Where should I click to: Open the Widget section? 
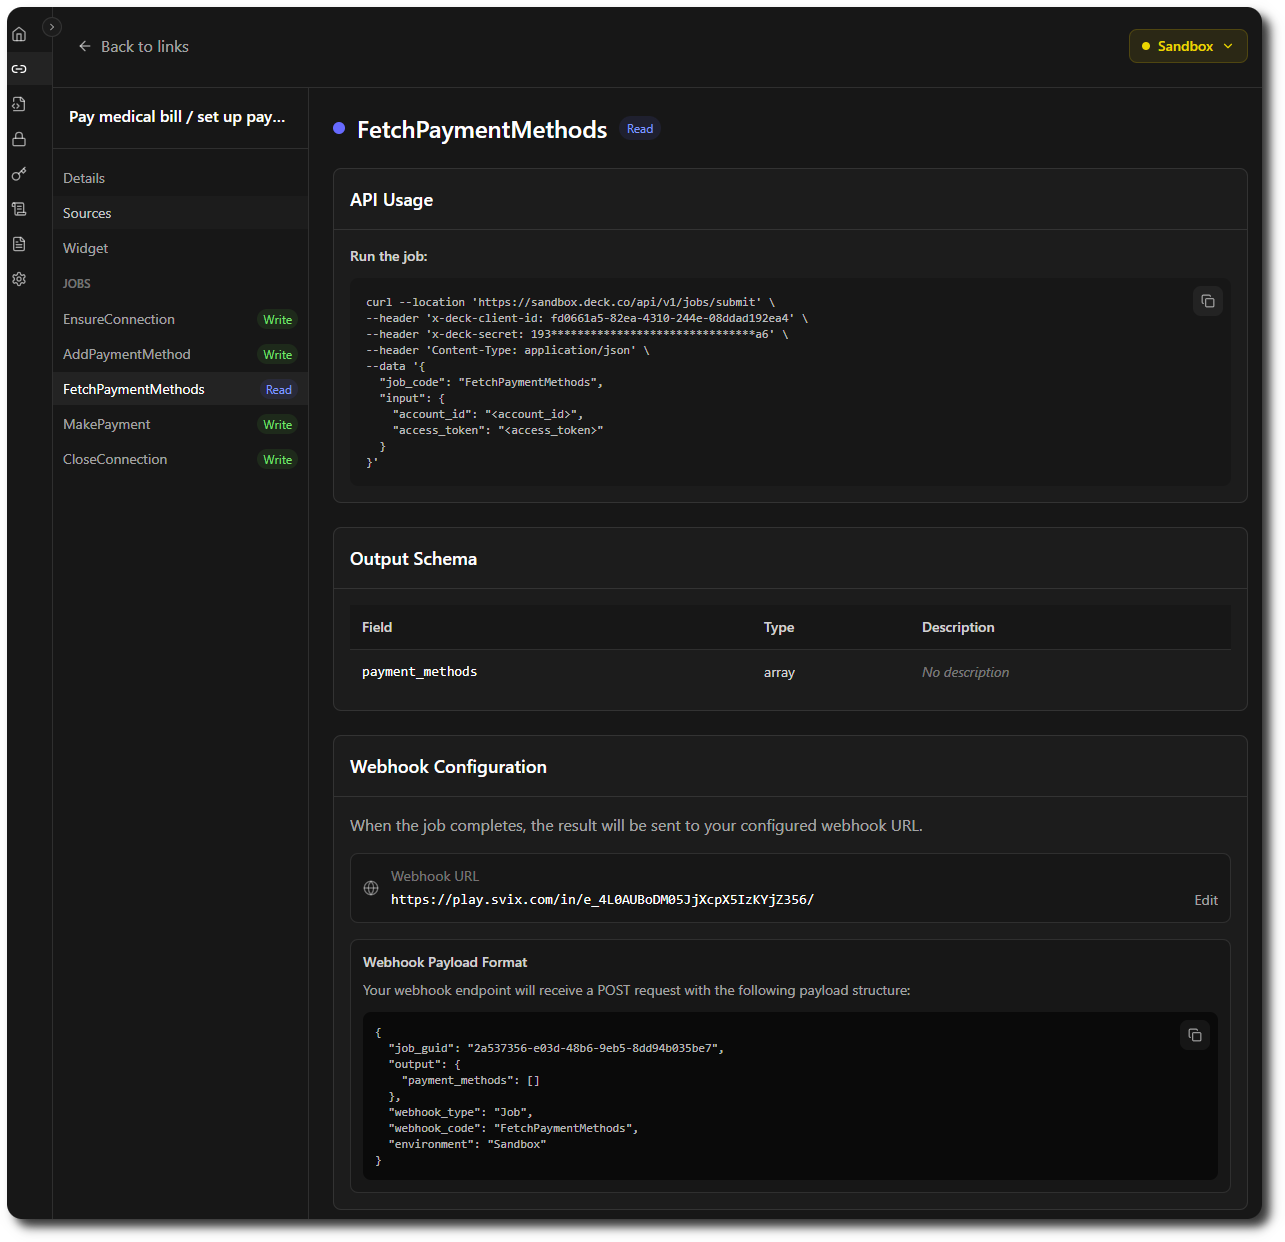tap(180, 248)
